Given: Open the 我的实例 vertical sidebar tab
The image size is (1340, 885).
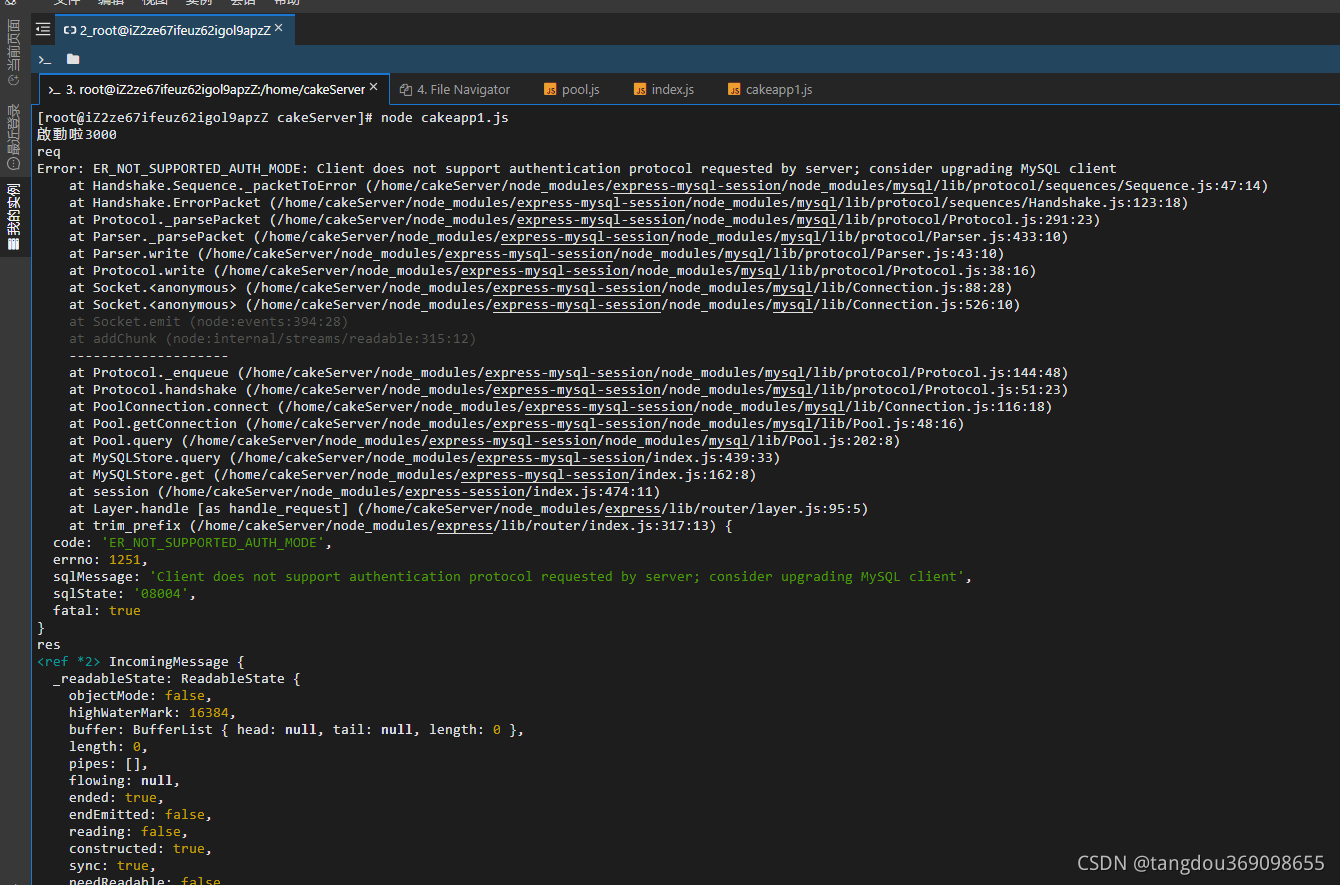Looking at the screenshot, I should point(13,217).
